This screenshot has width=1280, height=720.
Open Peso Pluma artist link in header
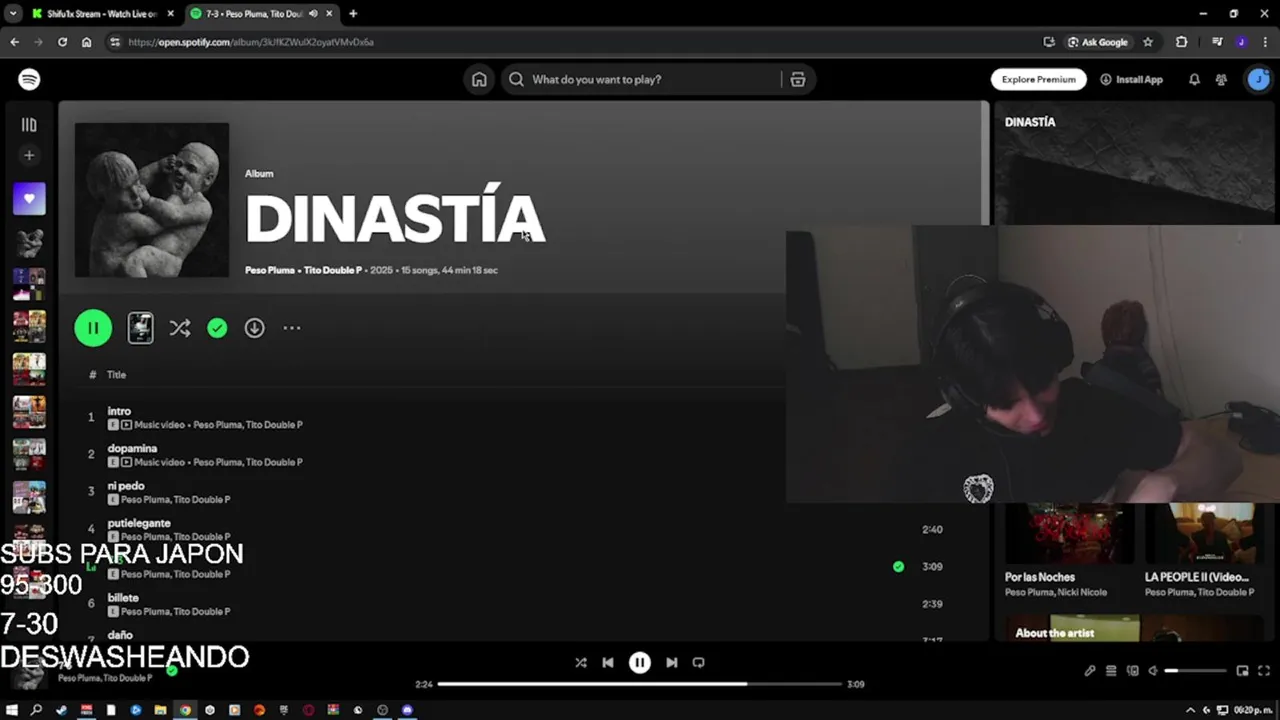(x=270, y=270)
